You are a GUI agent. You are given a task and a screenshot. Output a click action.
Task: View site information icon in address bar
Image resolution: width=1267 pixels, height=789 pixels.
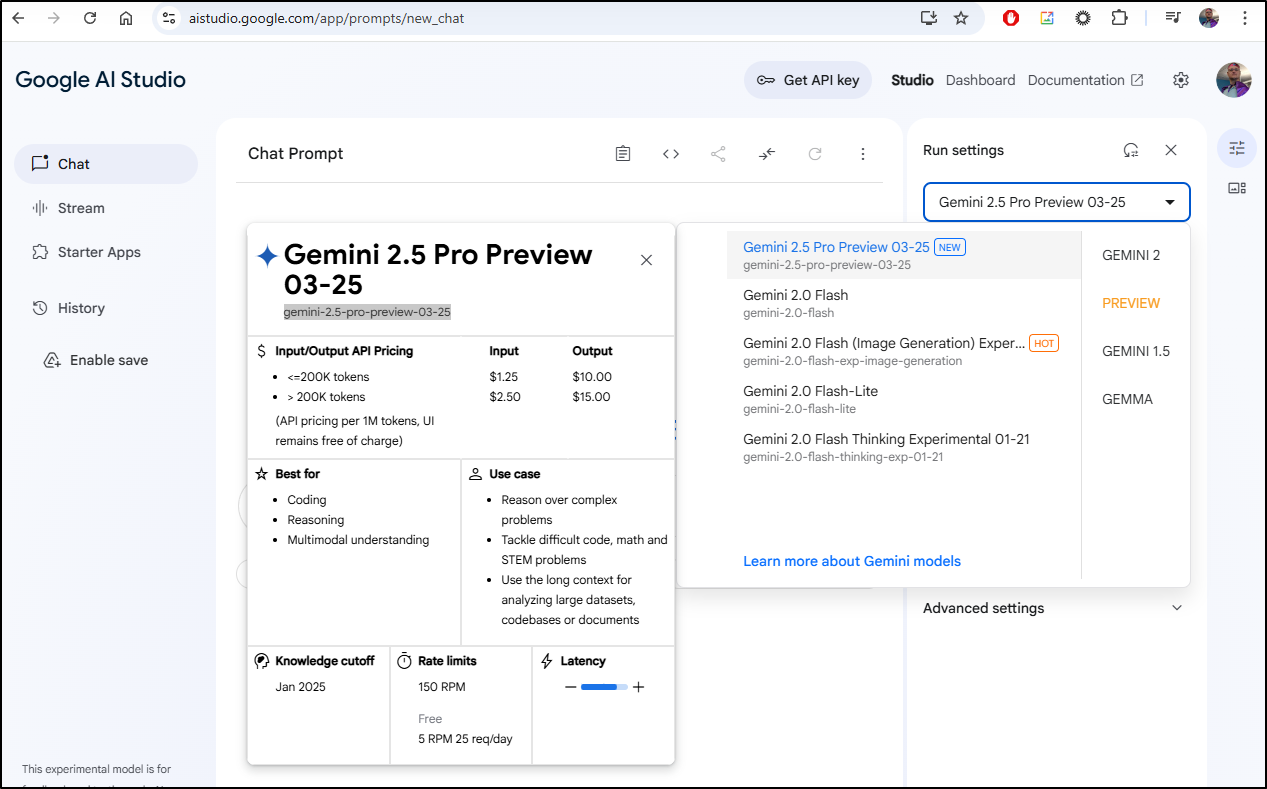tap(168, 18)
